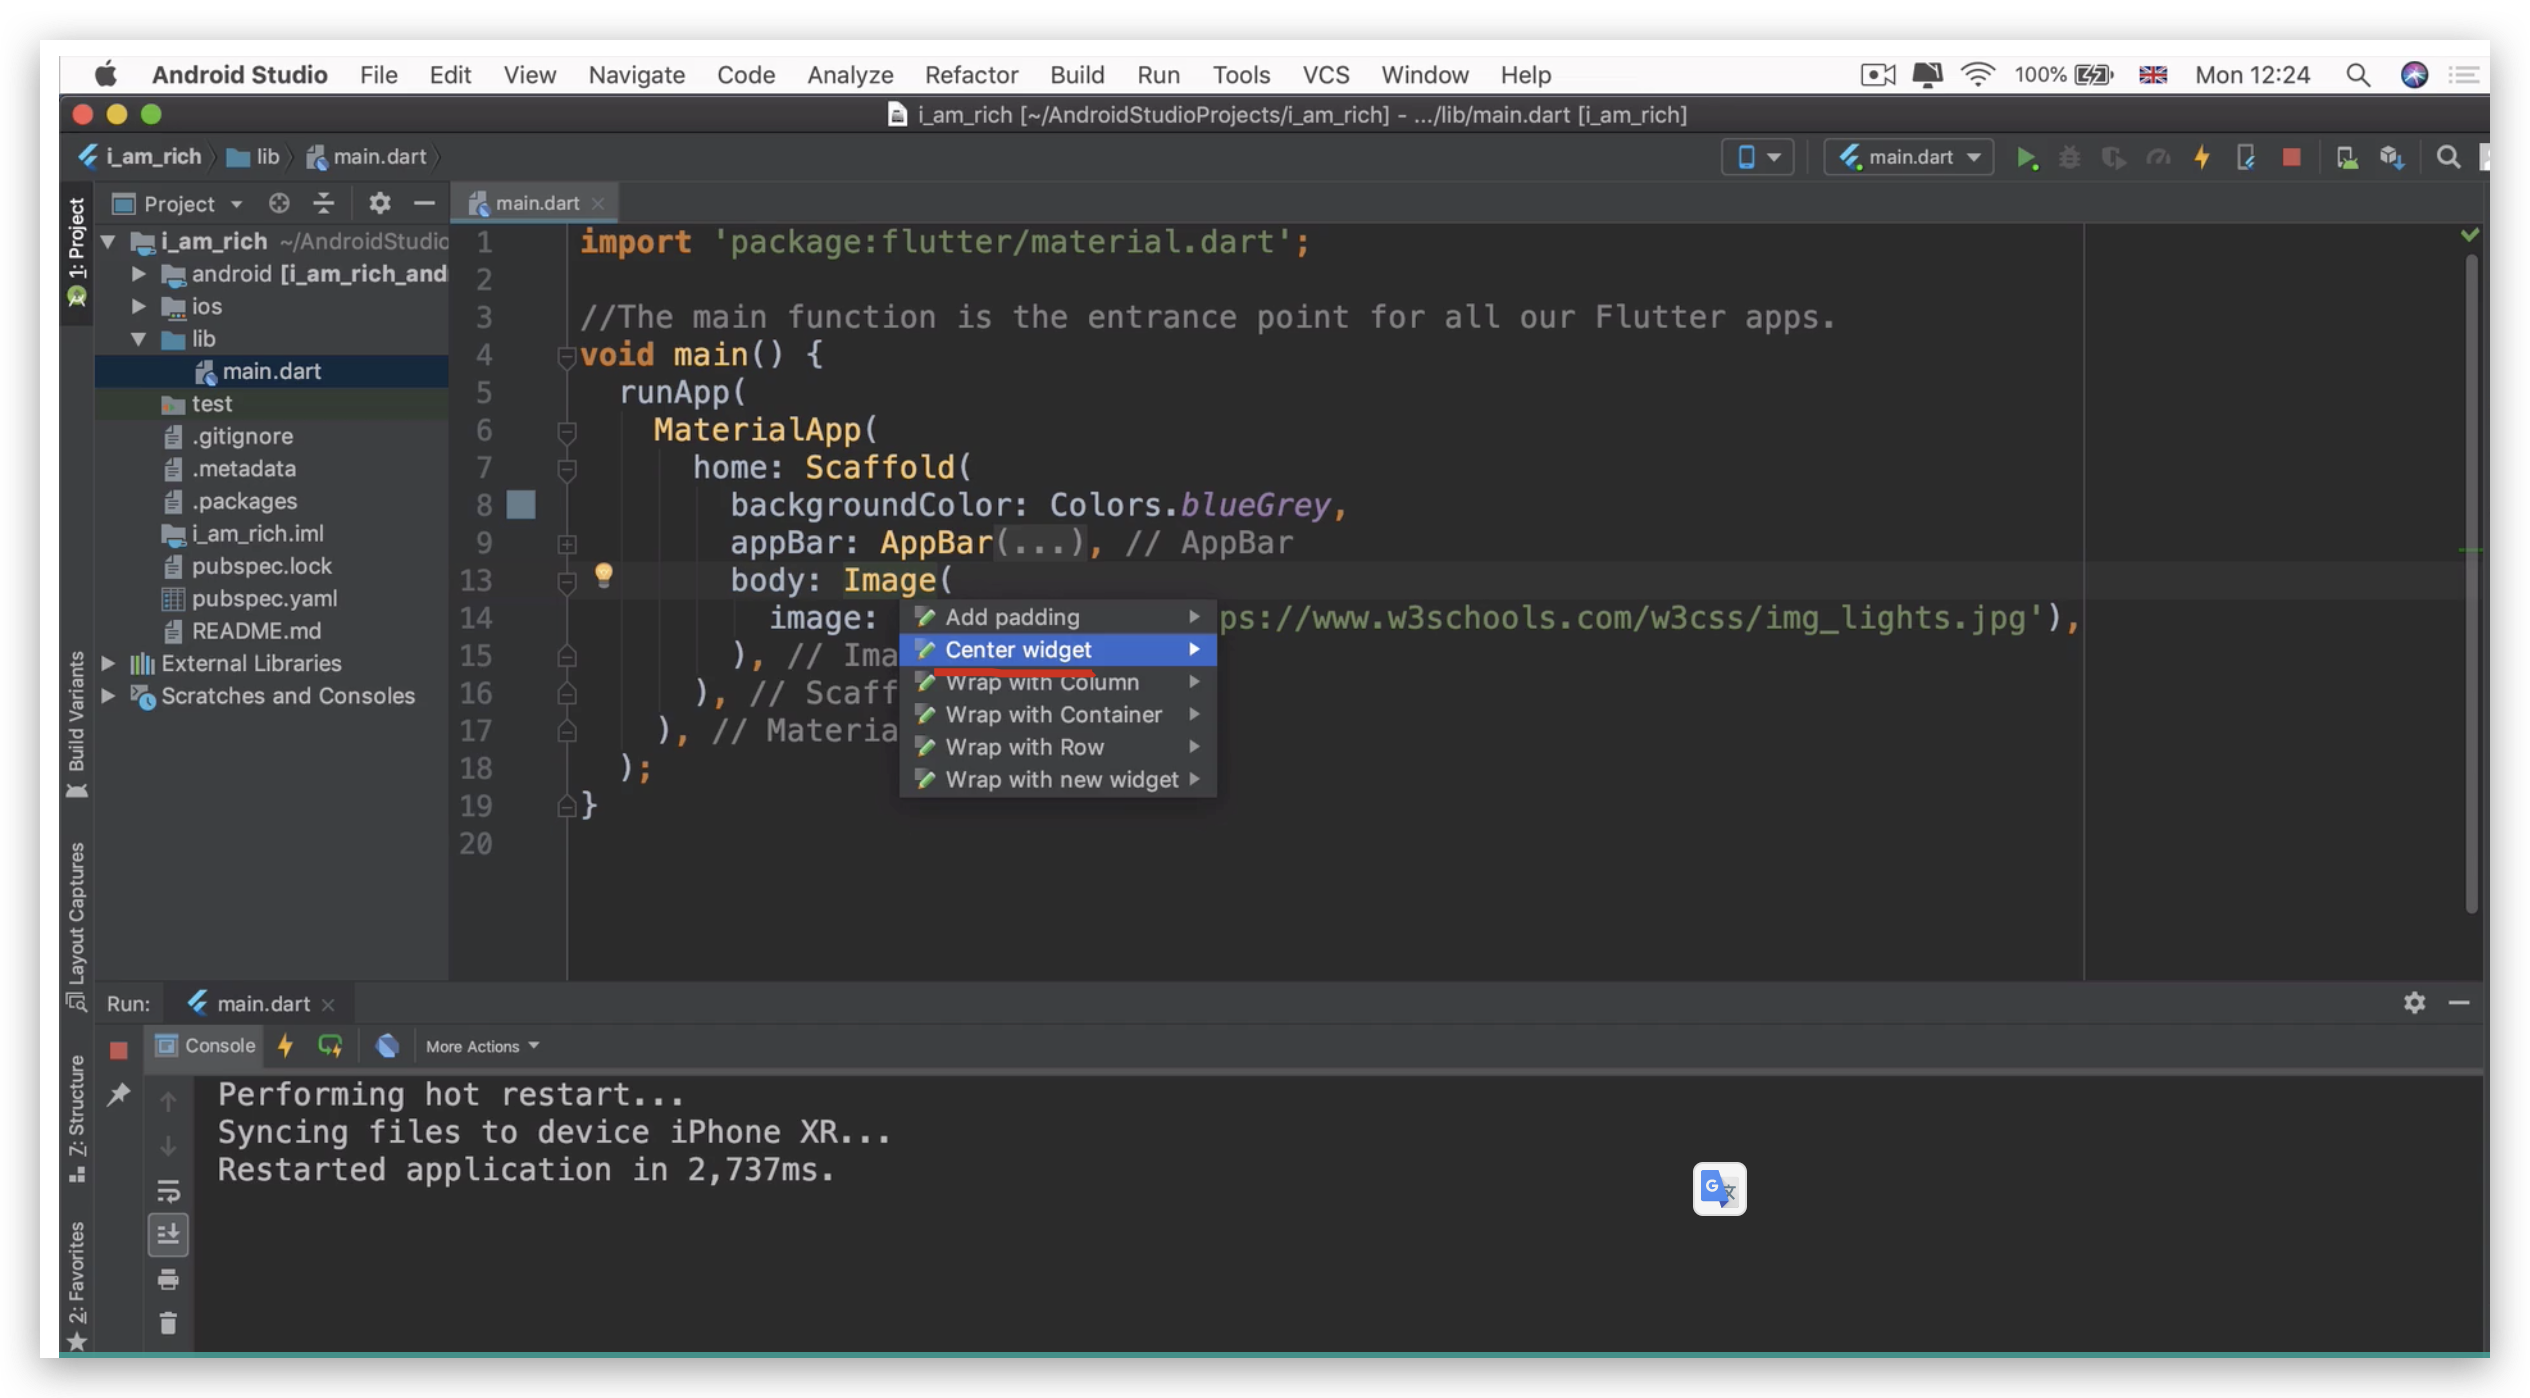
Task: Click Hot Reload lightning in Run console toolbar
Action: tap(285, 1045)
